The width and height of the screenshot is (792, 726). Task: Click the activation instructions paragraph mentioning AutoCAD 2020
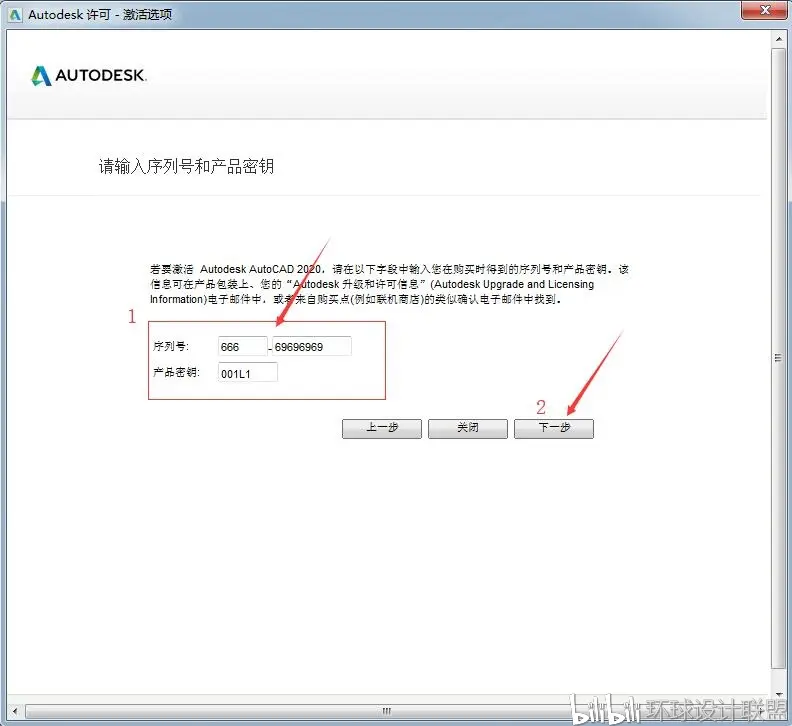pyautogui.click(x=389, y=284)
